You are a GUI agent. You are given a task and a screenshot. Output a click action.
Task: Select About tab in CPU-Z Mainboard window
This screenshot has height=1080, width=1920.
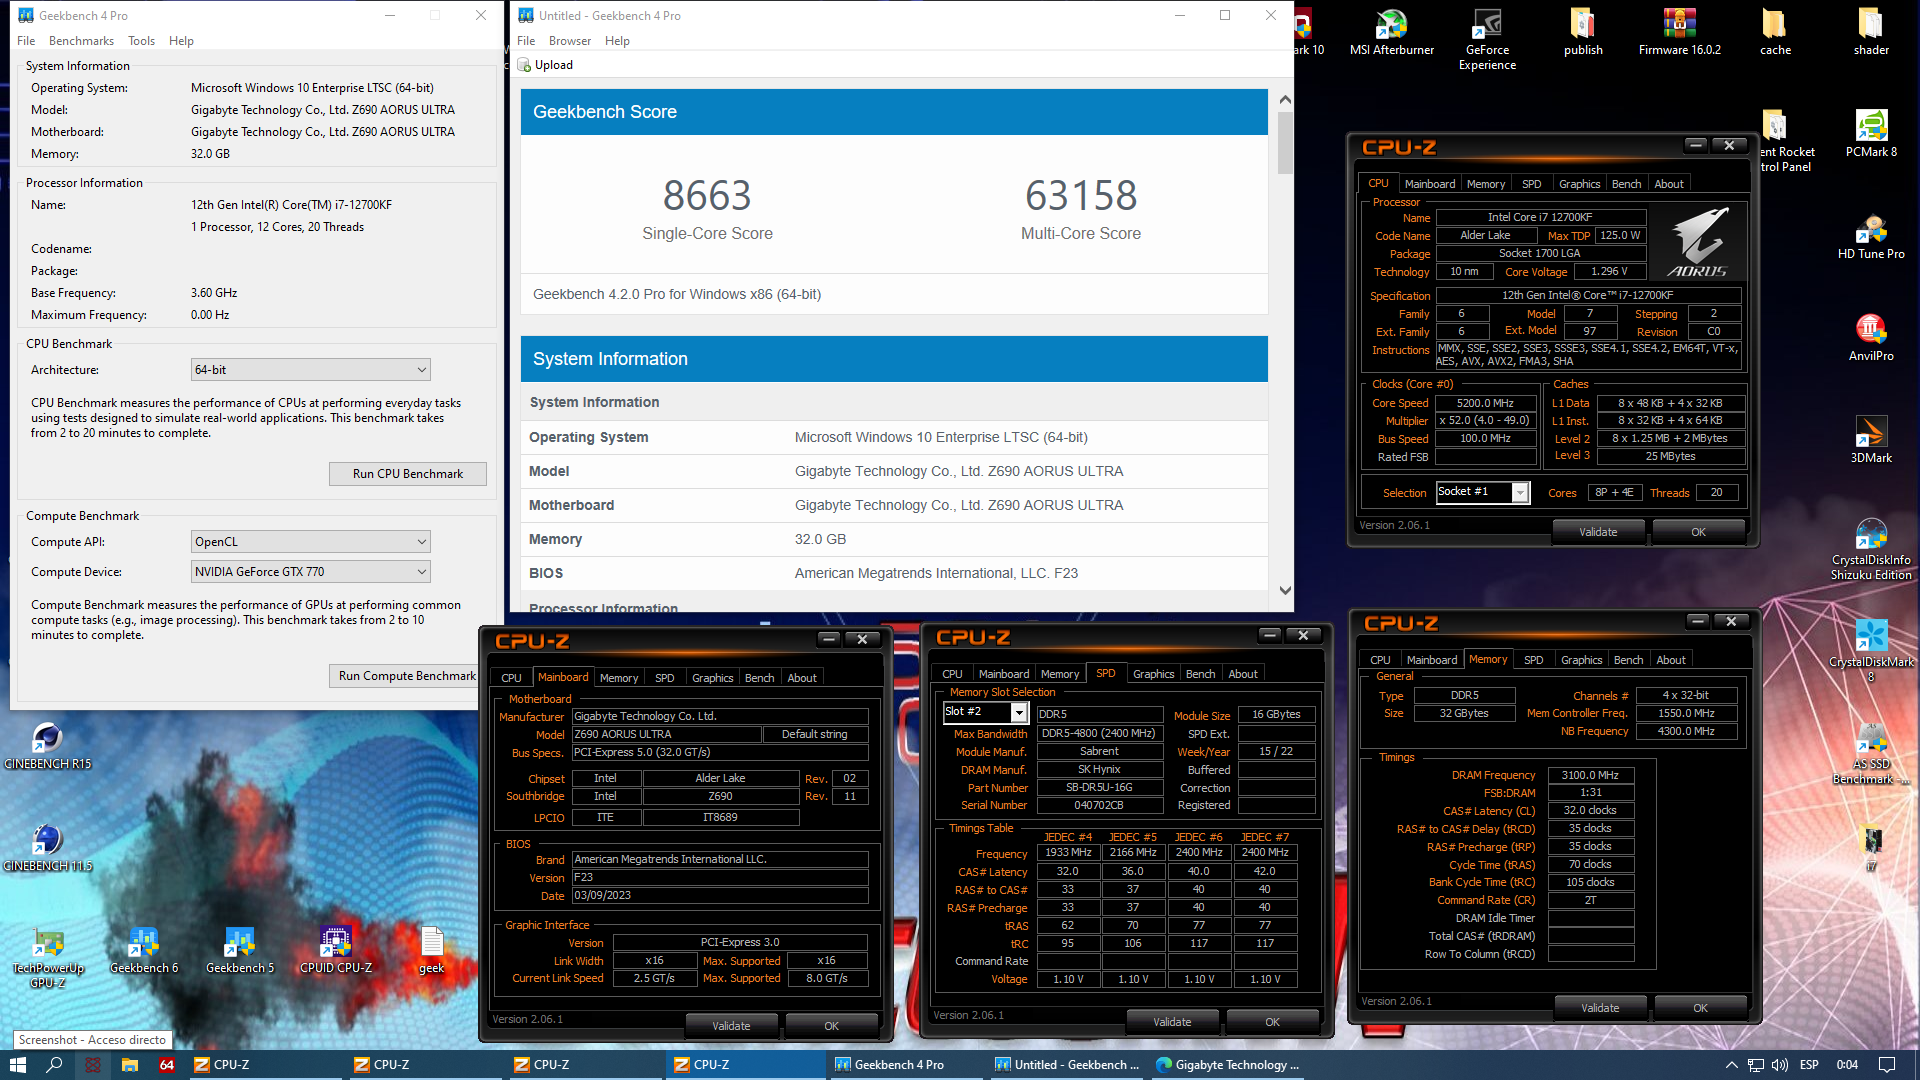(x=802, y=678)
